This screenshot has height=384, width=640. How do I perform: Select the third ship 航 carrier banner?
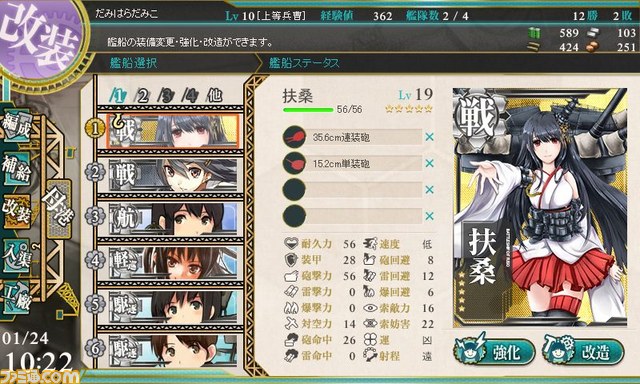(x=173, y=219)
